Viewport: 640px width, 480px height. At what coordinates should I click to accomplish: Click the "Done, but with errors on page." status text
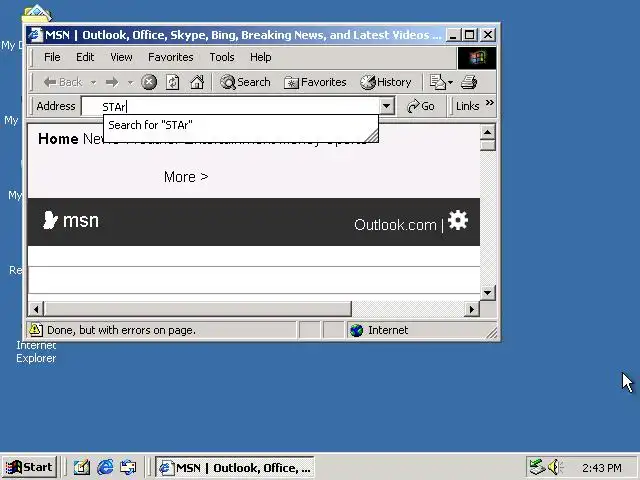click(121, 330)
